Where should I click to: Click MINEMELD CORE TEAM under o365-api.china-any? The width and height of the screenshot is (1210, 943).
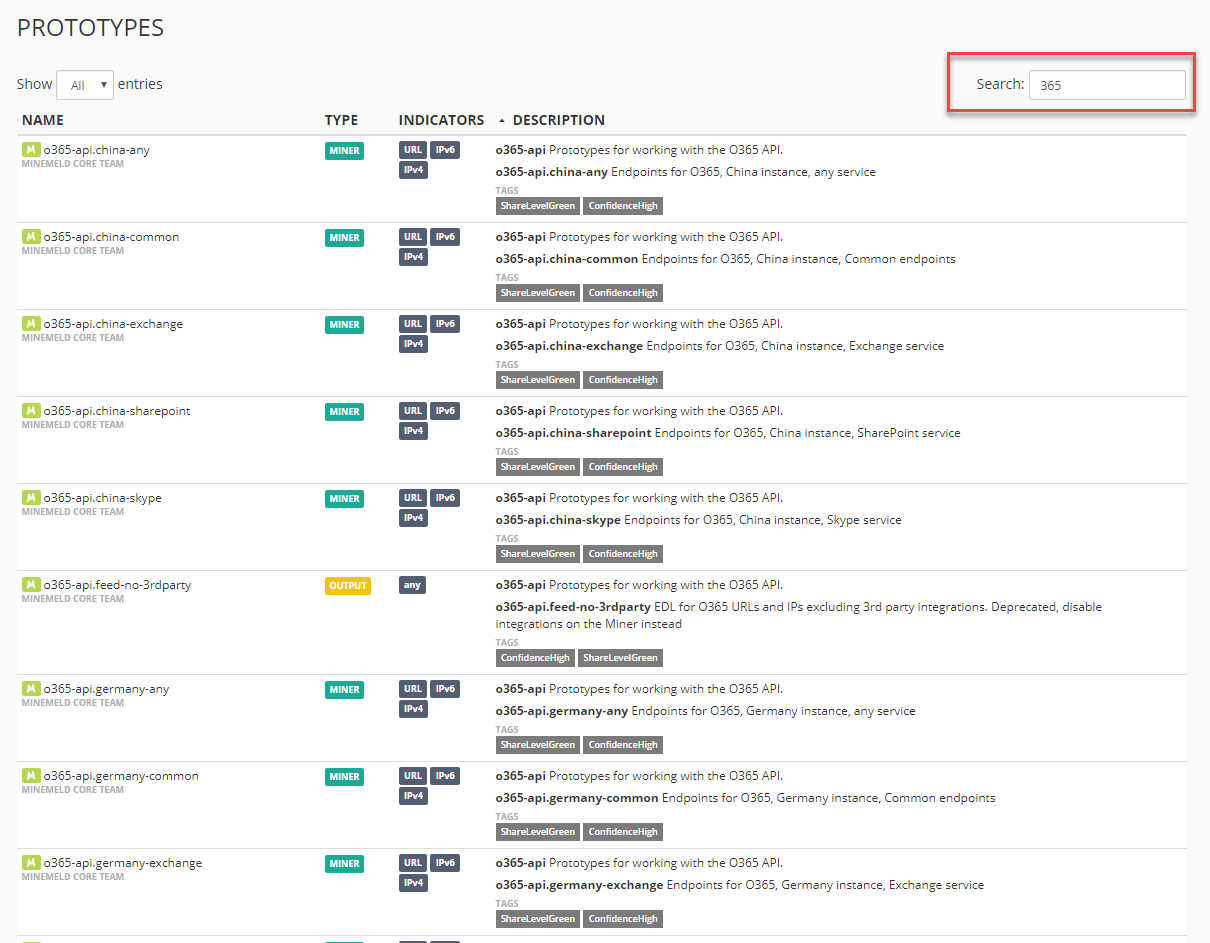point(73,164)
